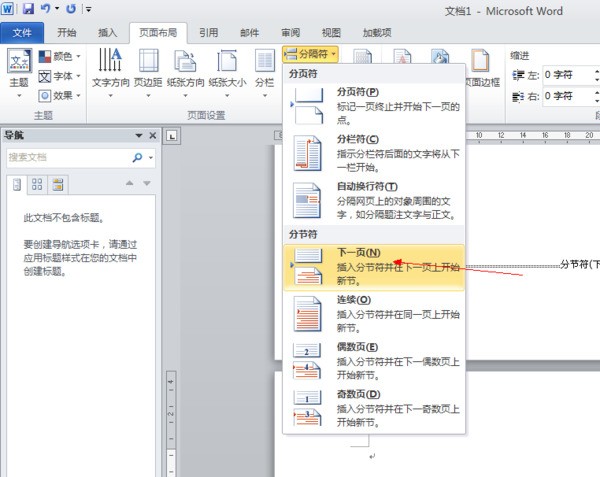Screen dimensions: 600x477
Task: Undo the last action
Action: coord(46,8)
